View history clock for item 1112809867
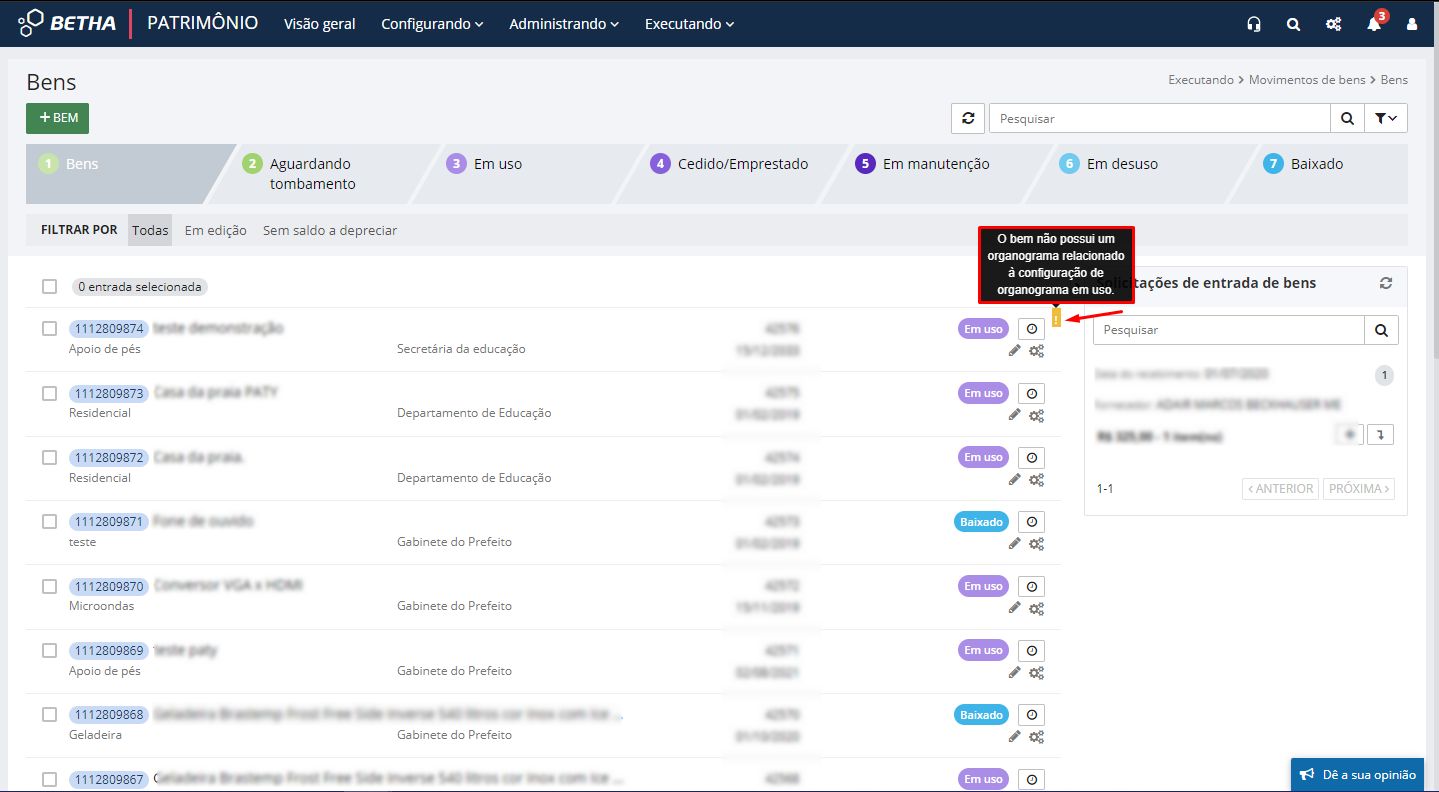The width and height of the screenshot is (1439, 792). click(x=1031, y=779)
